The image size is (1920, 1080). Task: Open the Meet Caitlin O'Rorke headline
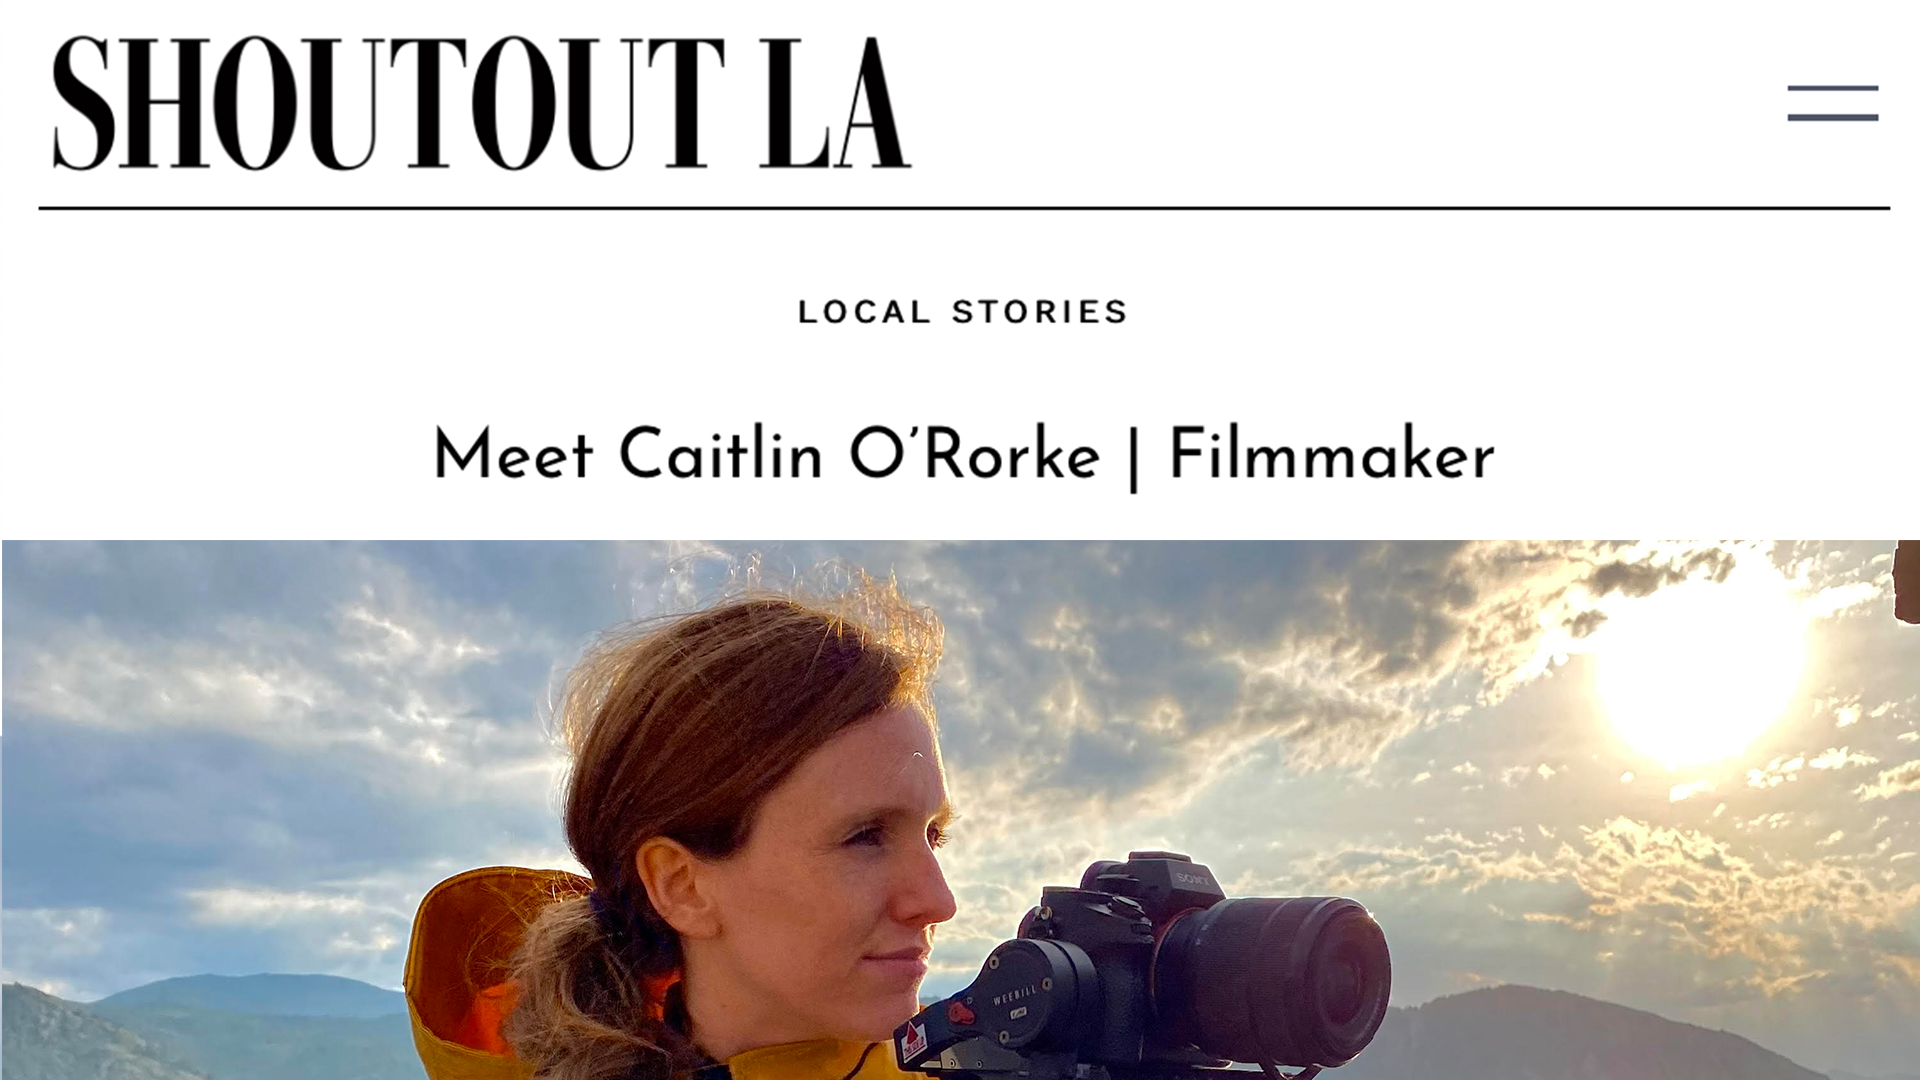tap(963, 456)
